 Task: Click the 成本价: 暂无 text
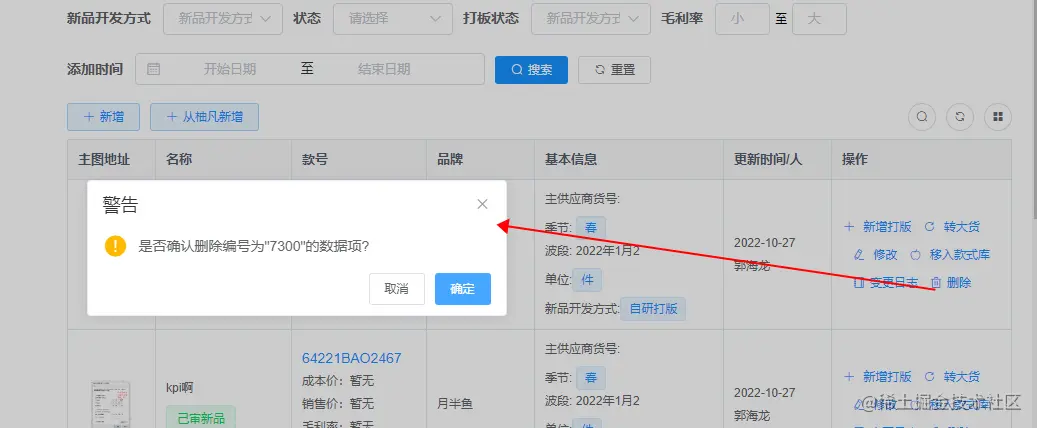[338, 381]
